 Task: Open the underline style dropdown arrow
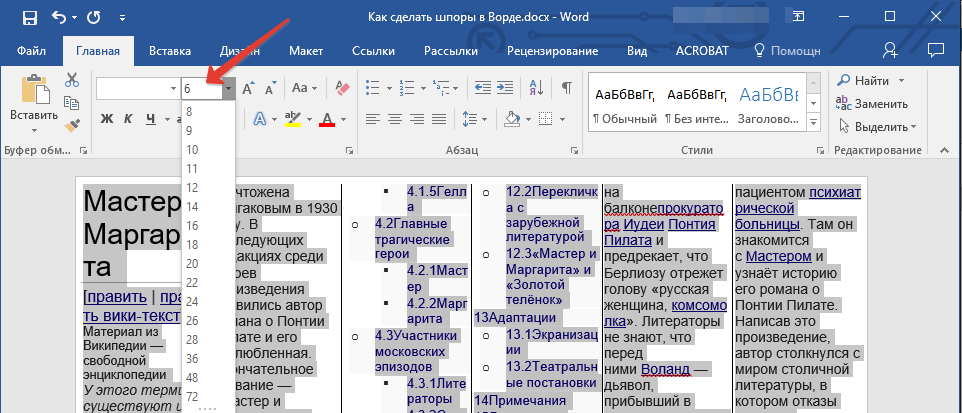pos(166,119)
